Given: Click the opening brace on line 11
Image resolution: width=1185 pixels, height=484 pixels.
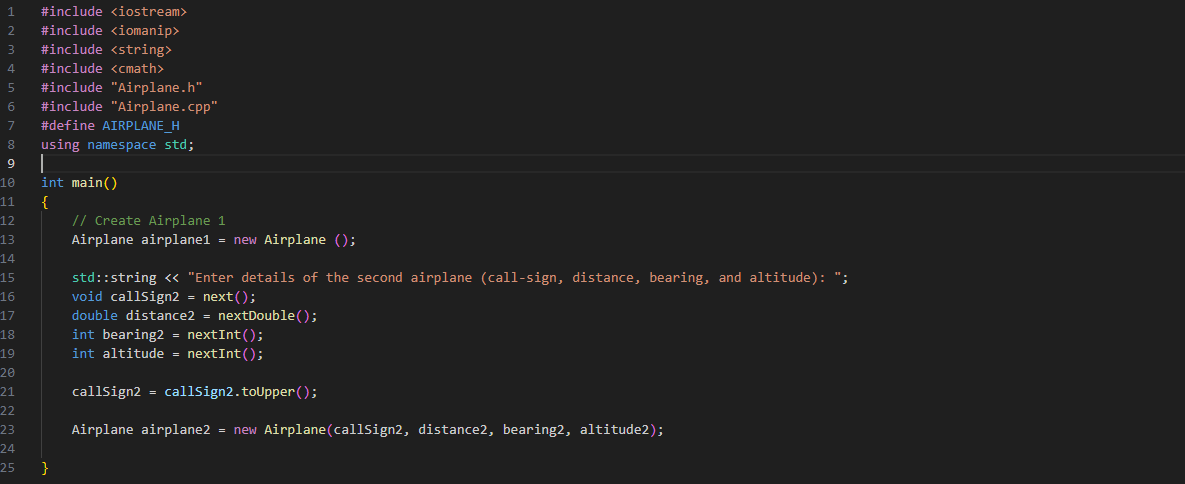Looking at the screenshot, I should click(45, 202).
